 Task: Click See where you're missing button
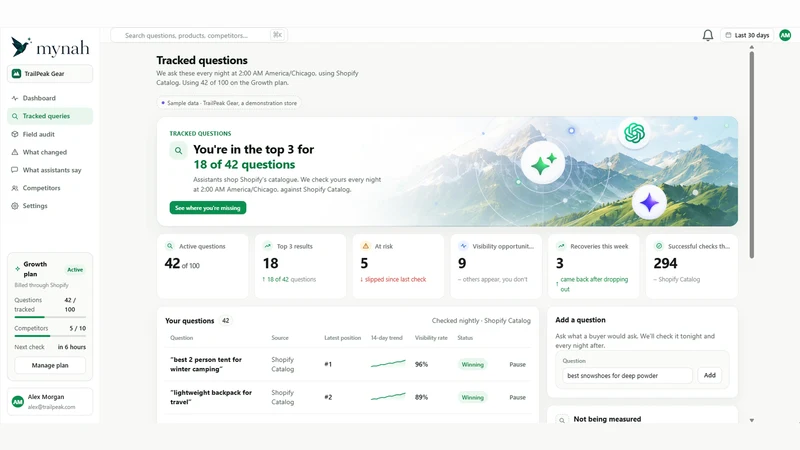[208, 208]
